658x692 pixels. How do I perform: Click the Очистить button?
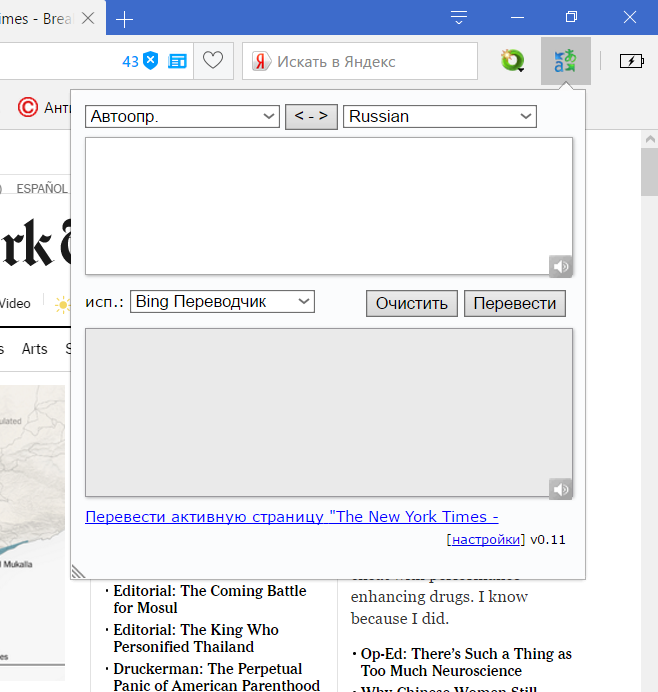(412, 303)
